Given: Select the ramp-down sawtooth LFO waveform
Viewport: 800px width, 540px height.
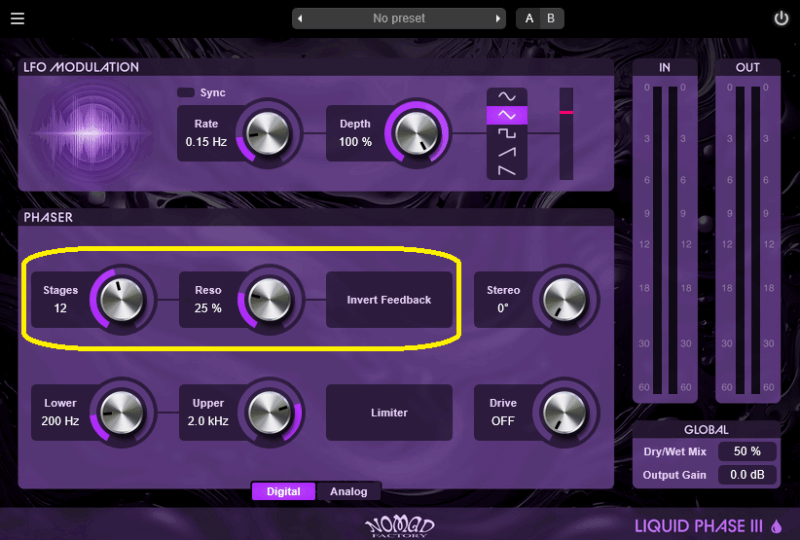Looking at the screenshot, I should point(507,170).
